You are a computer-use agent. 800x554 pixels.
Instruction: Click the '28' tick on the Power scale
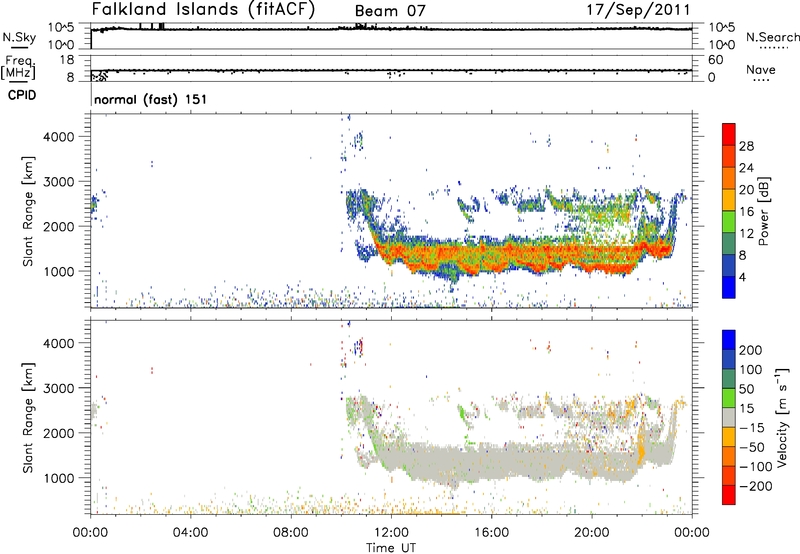(x=746, y=146)
